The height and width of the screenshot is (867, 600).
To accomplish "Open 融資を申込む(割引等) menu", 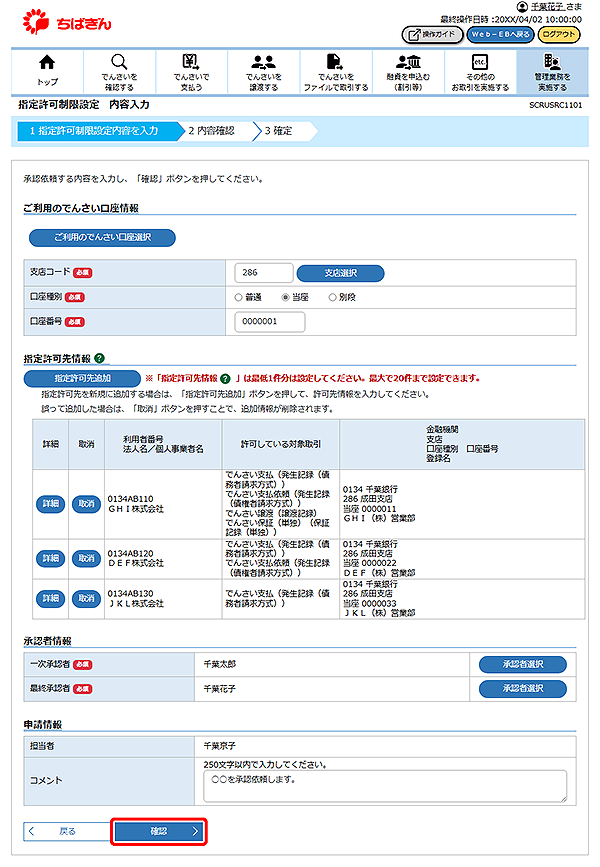I will pyautogui.click(x=408, y=72).
